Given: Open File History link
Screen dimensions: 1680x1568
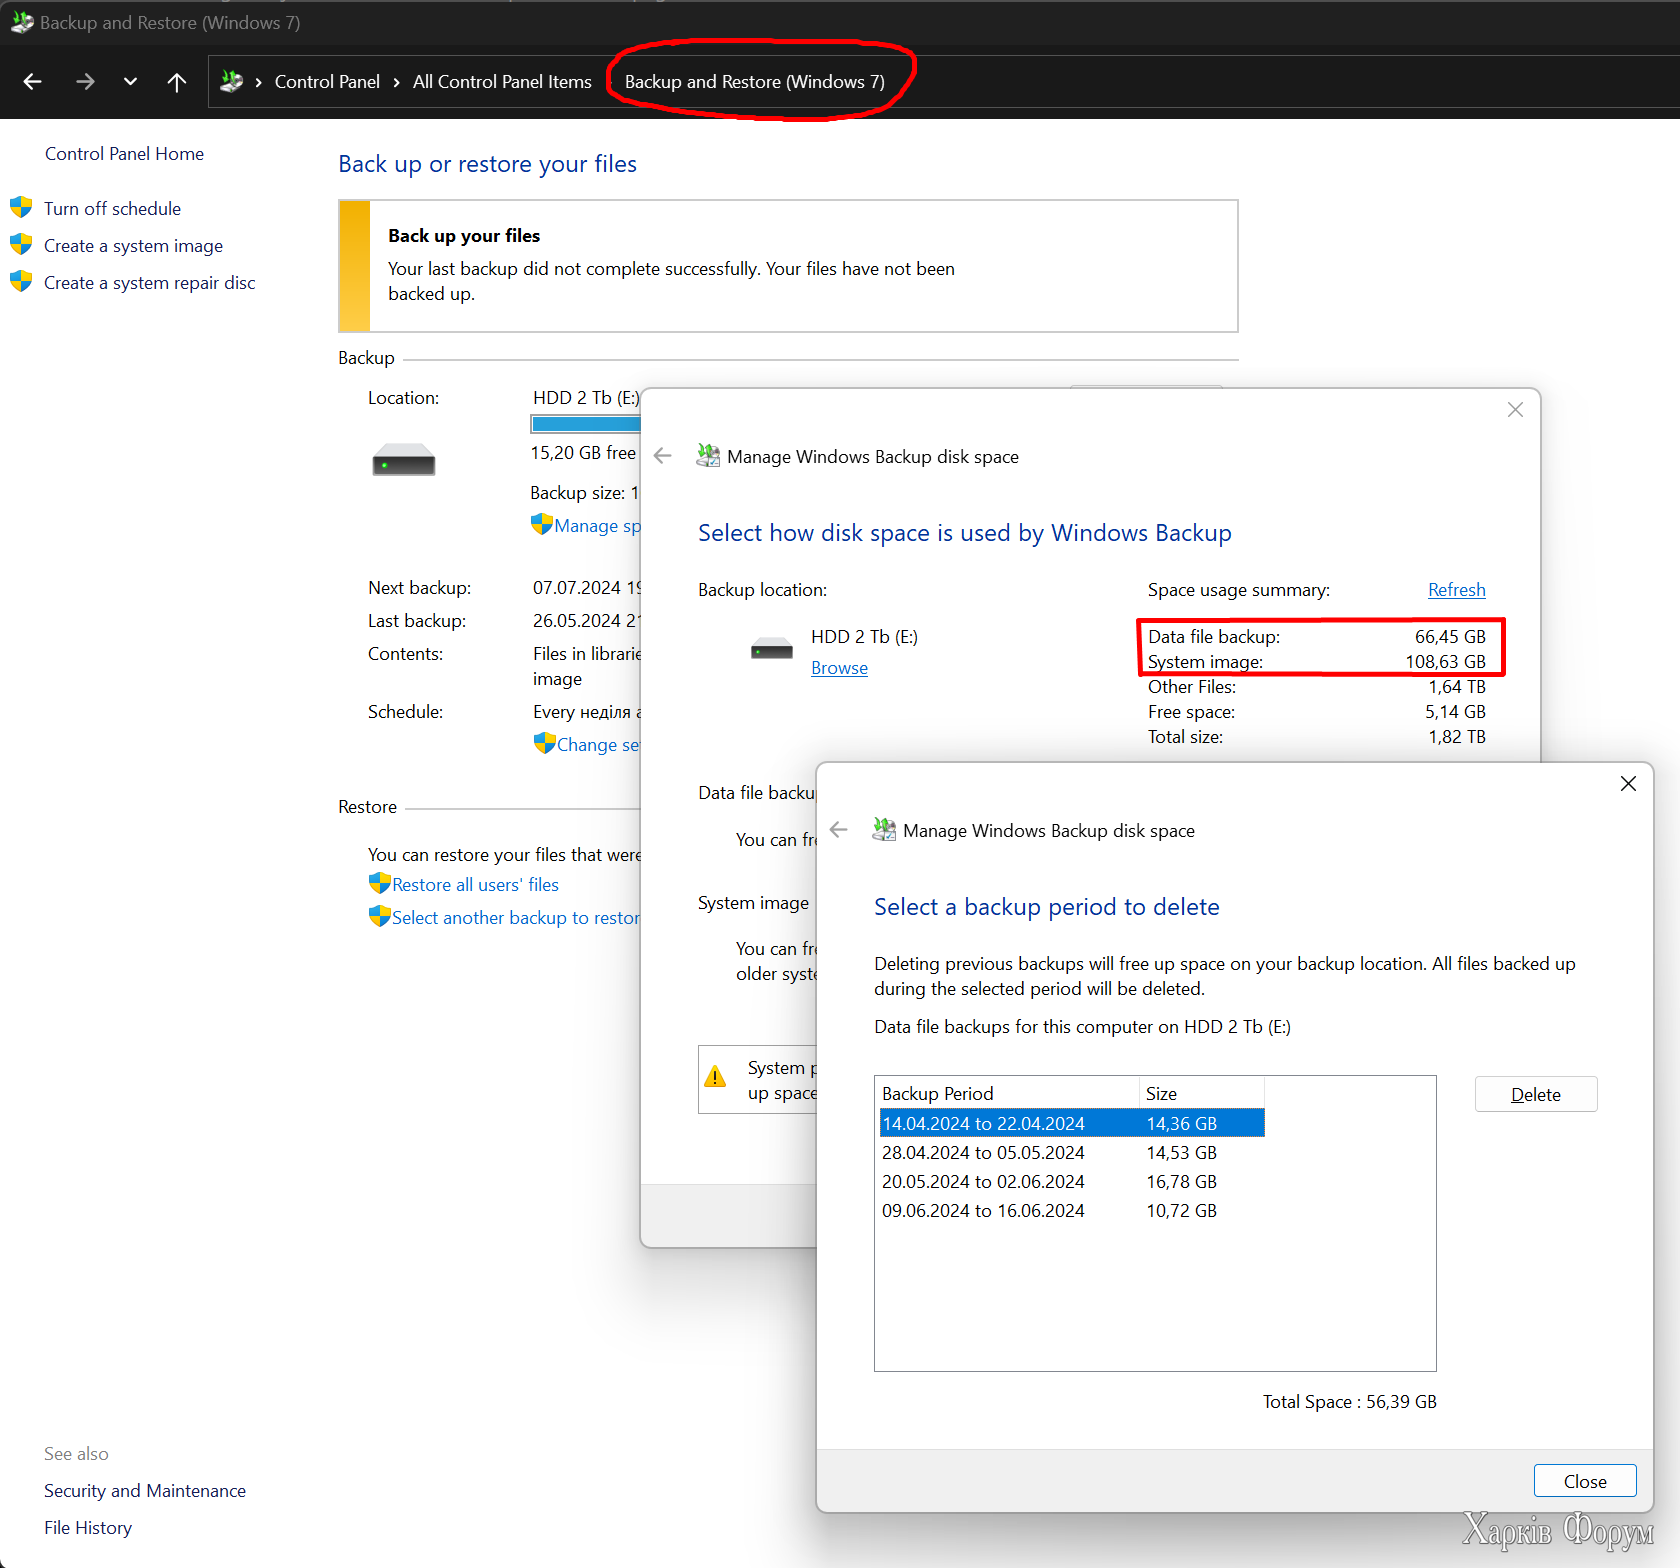Looking at the screenshot, I should pyautogui.click(x=88, y=1527).
